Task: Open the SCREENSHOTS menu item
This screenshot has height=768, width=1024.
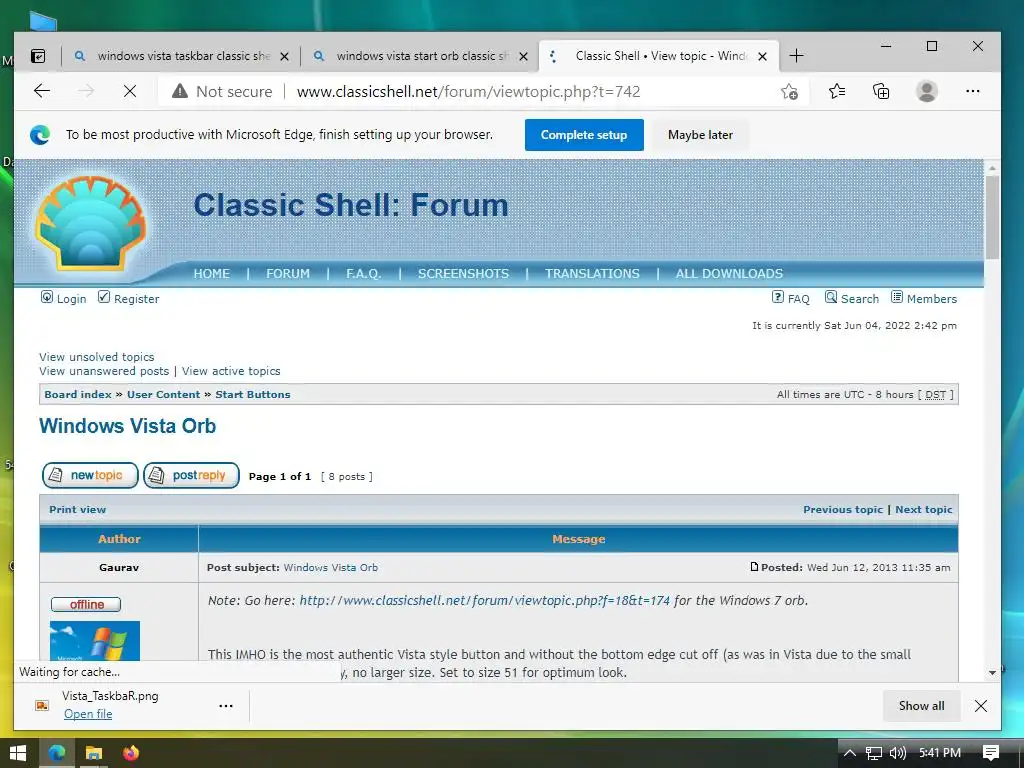Action: point(464,274)
